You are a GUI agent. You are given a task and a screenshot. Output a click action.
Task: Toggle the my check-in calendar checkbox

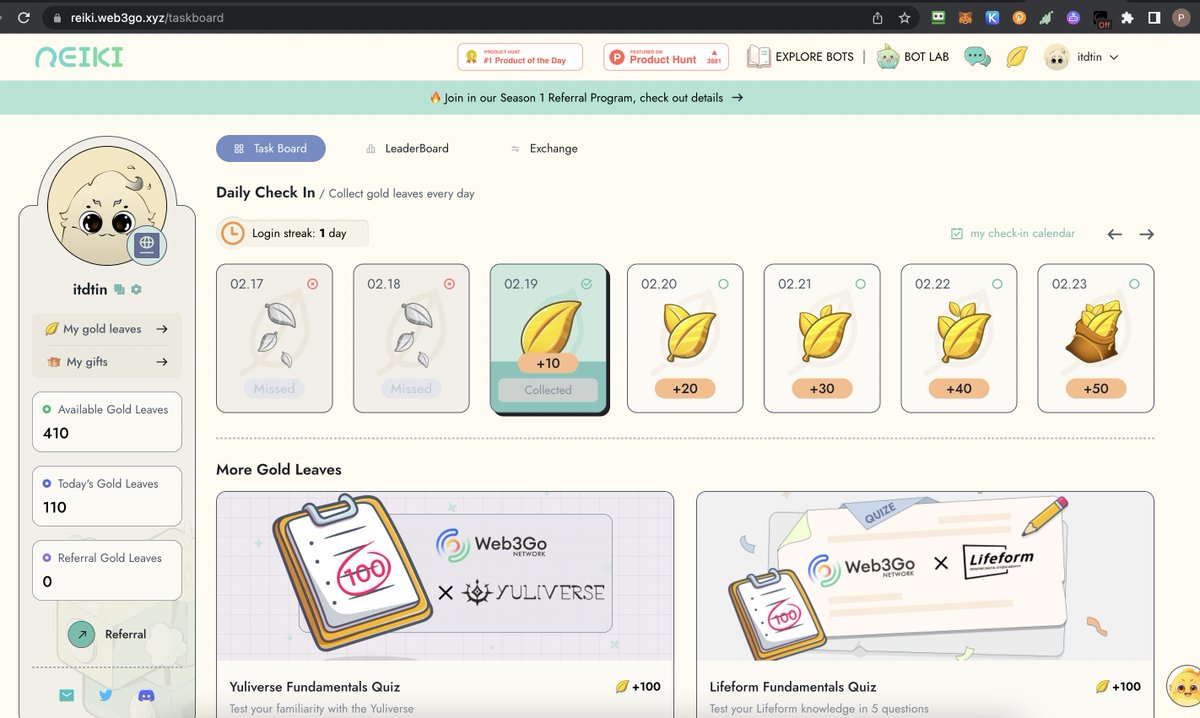957,233
